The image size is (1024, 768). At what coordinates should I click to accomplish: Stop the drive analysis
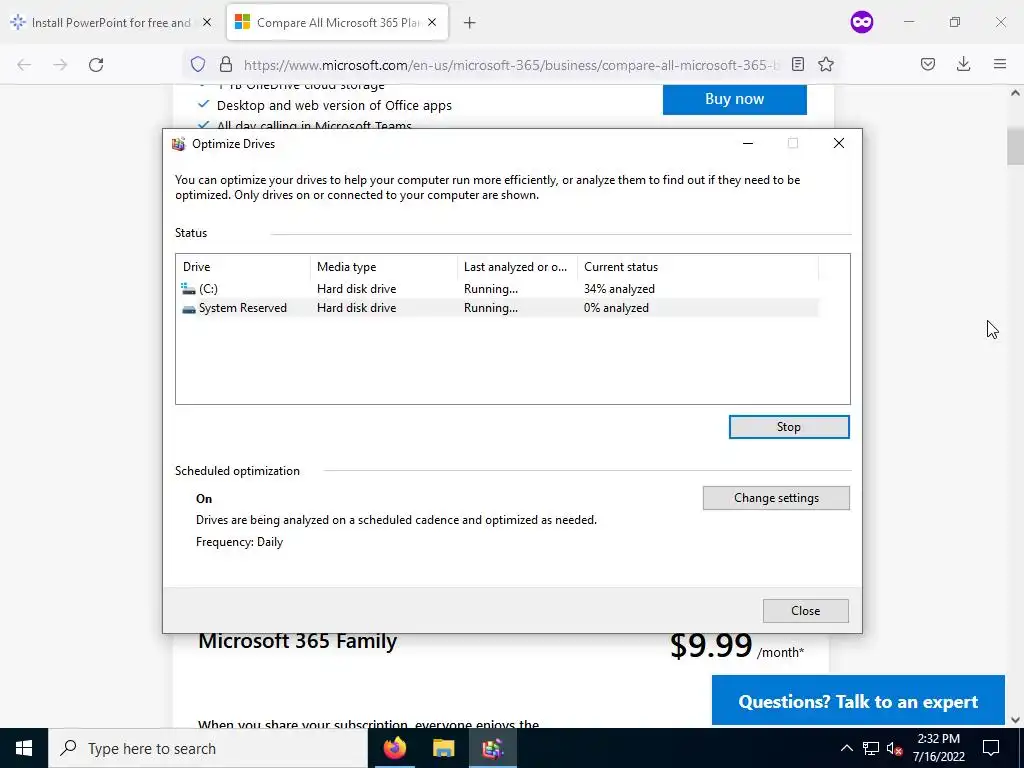[789, 427]
